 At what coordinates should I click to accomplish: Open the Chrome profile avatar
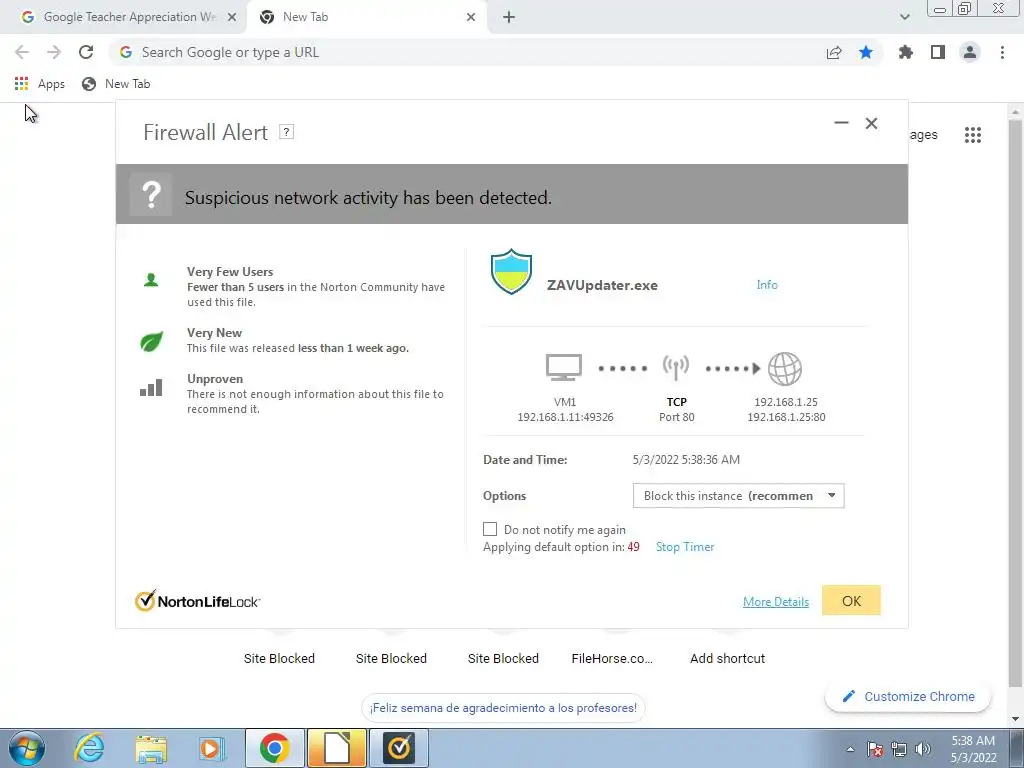click(970, 52)
